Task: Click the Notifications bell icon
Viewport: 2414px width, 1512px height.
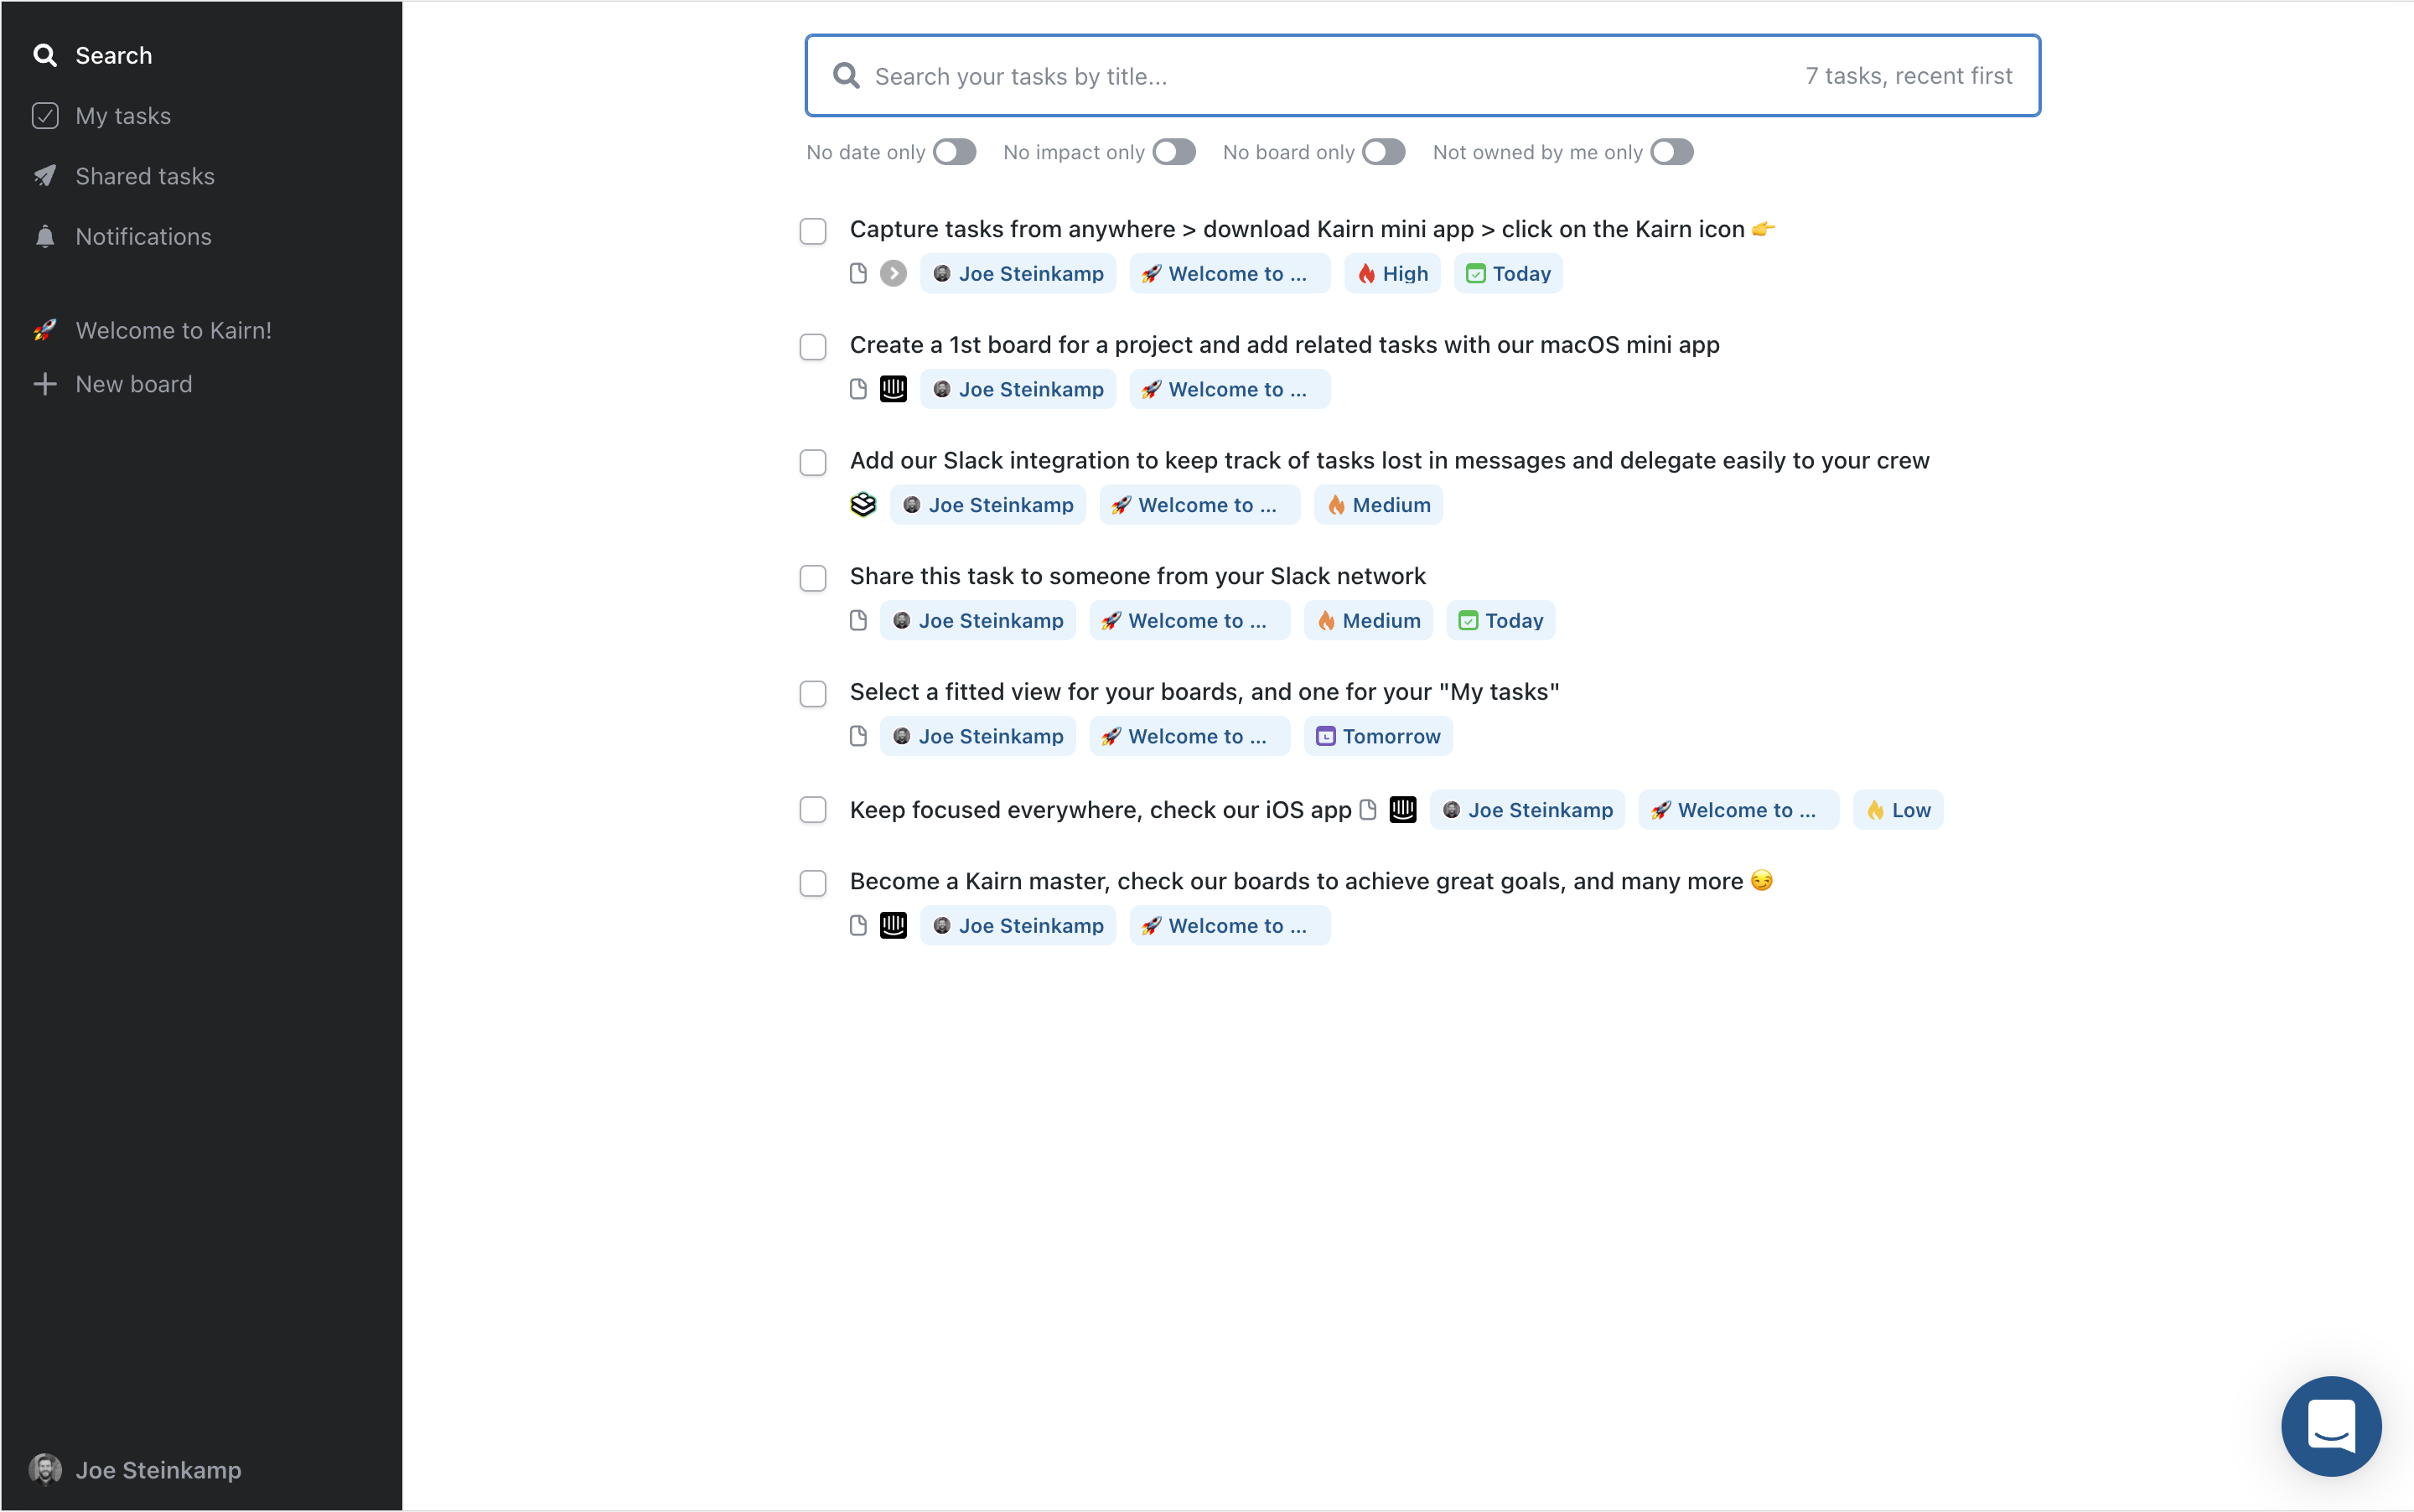Action: (x=44, y=237)
